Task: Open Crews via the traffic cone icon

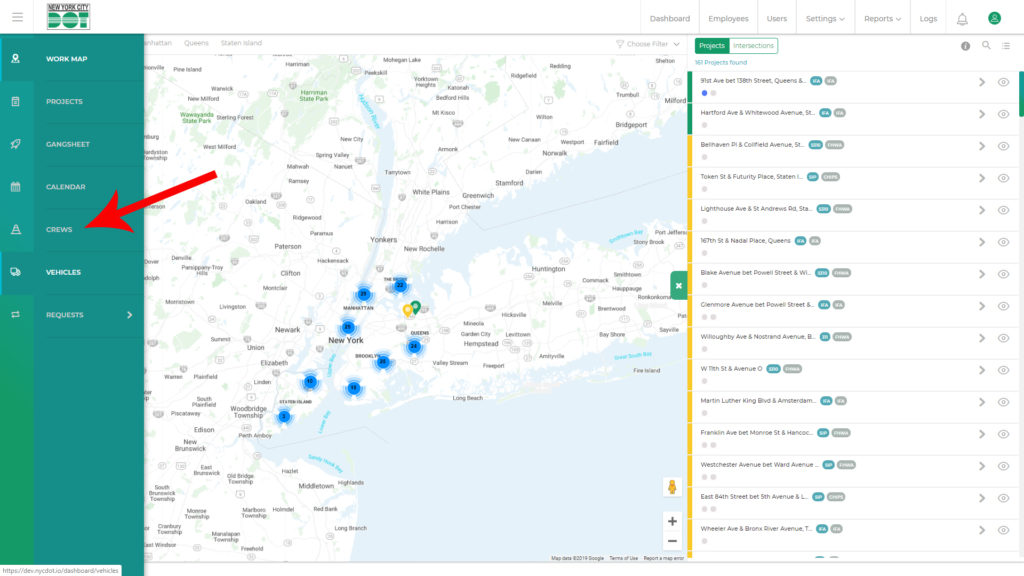Action: tap(16, 230)
